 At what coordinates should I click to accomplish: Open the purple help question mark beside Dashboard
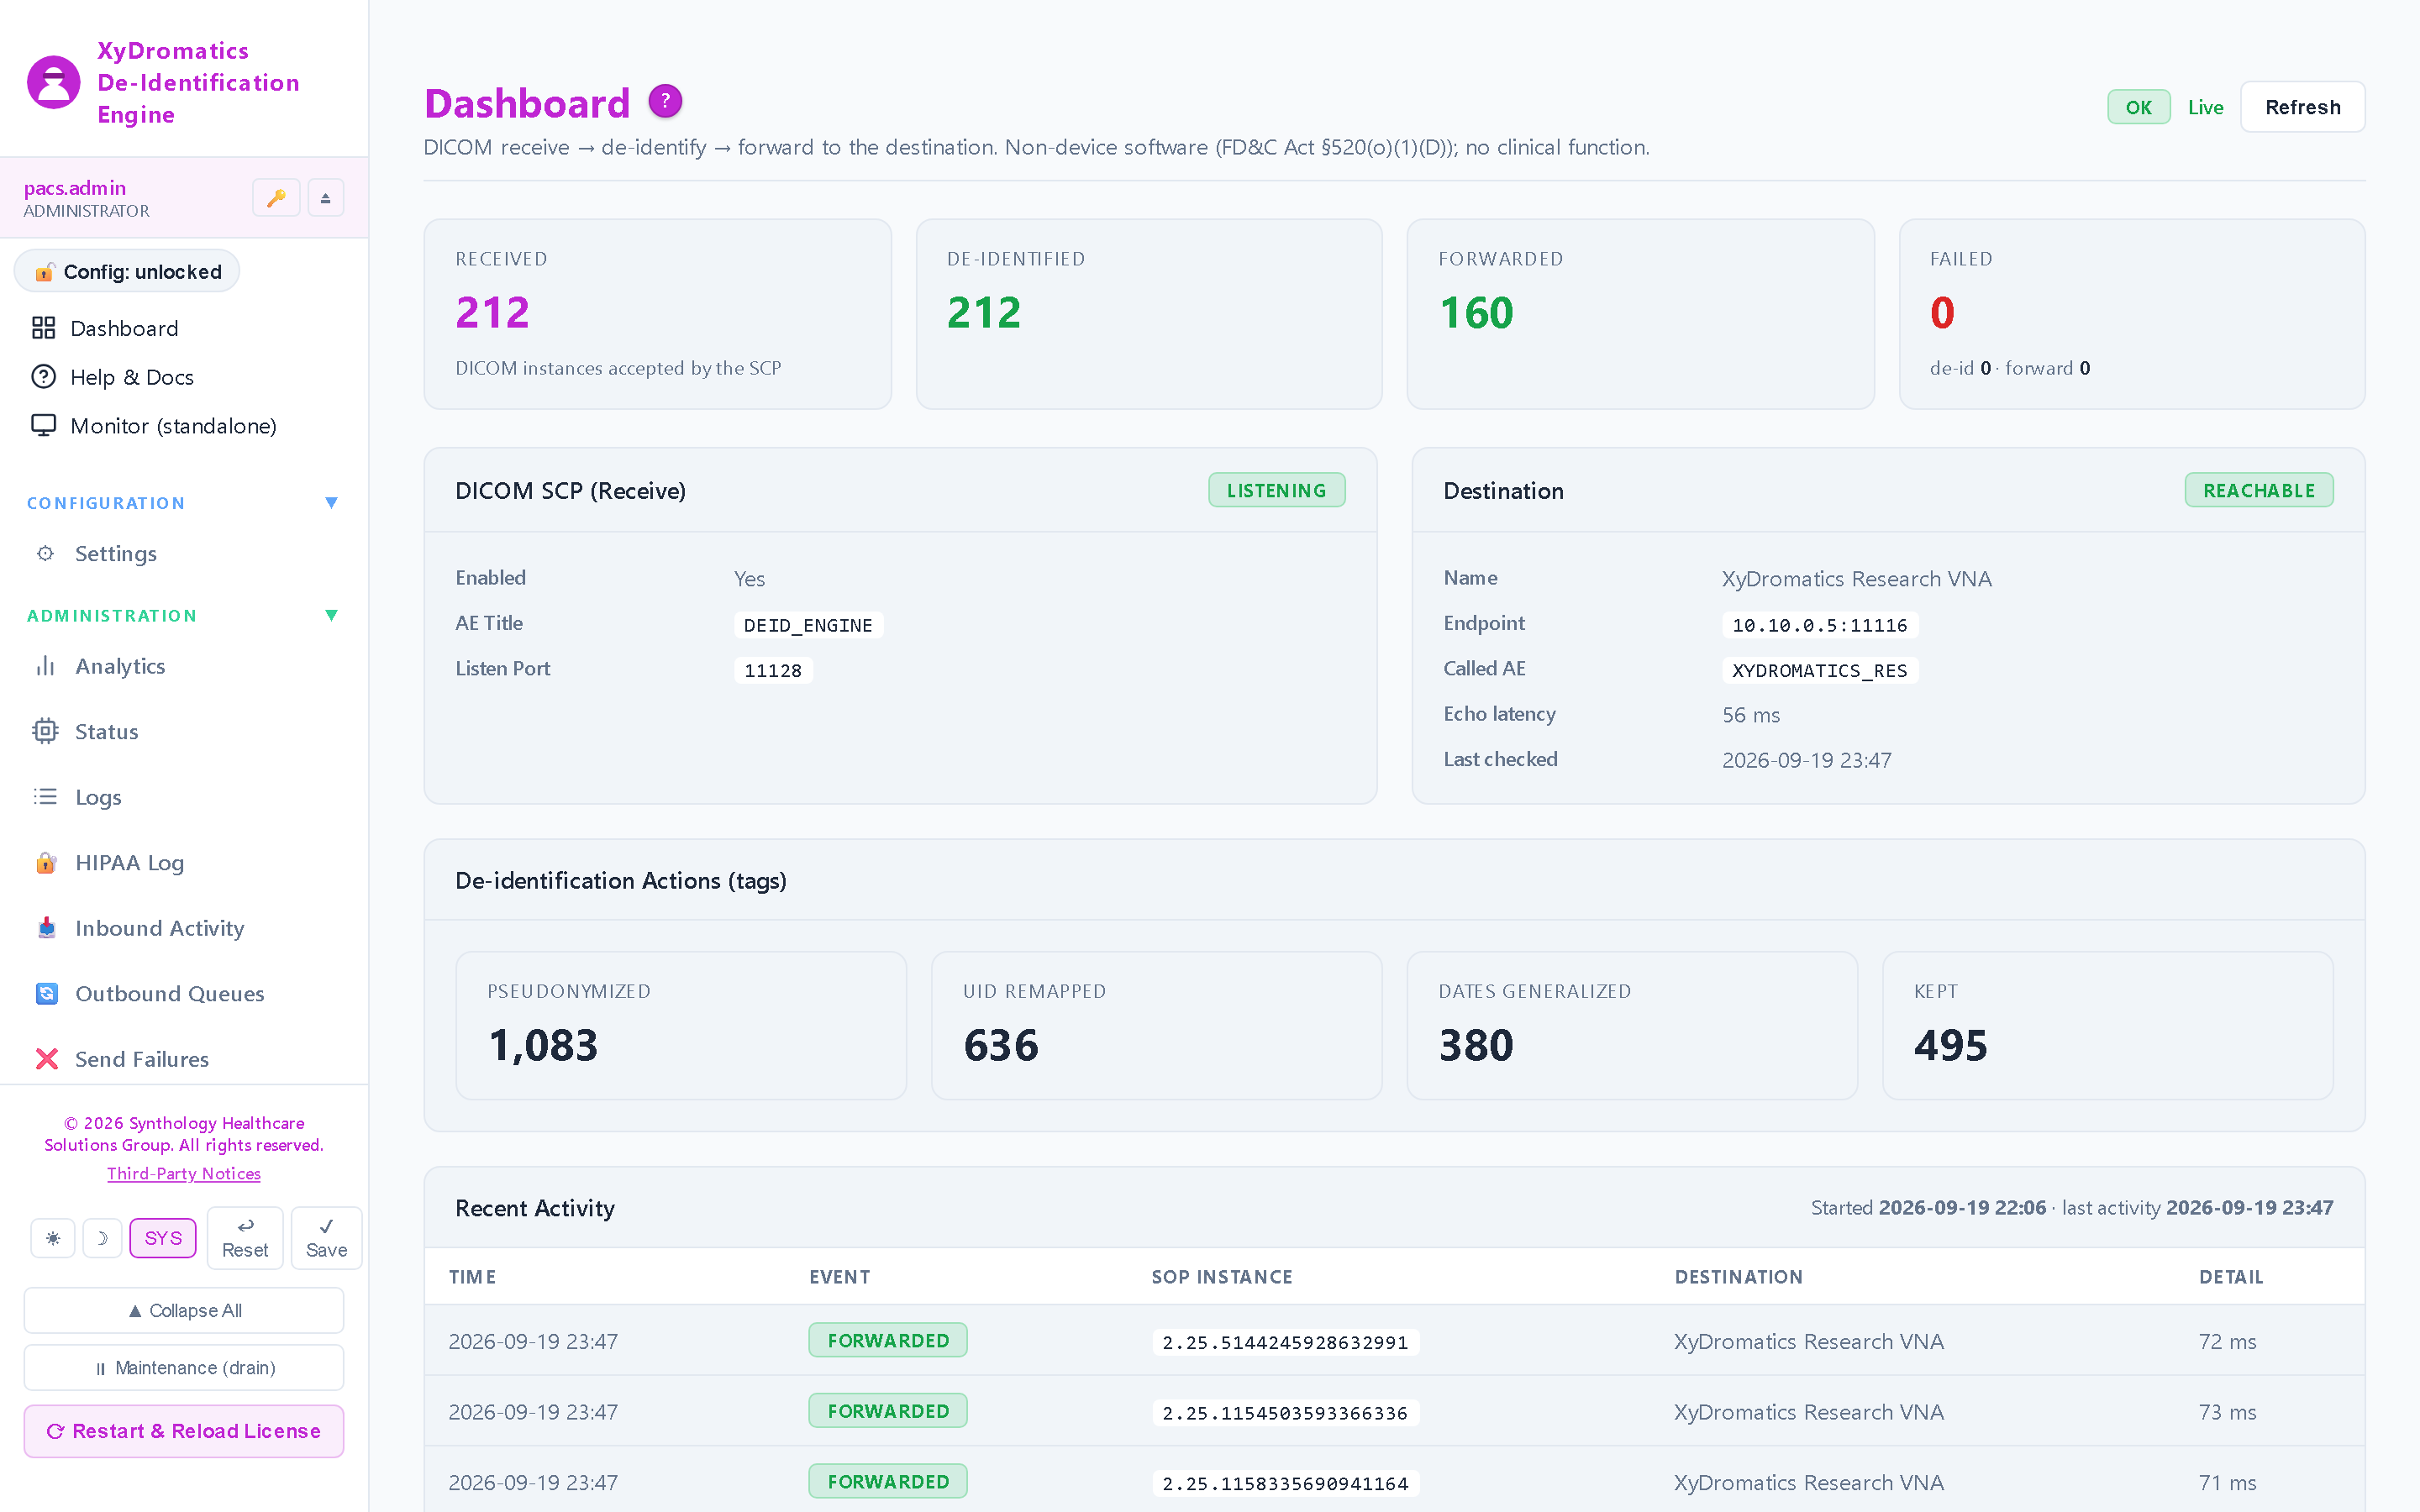point(665,101)
